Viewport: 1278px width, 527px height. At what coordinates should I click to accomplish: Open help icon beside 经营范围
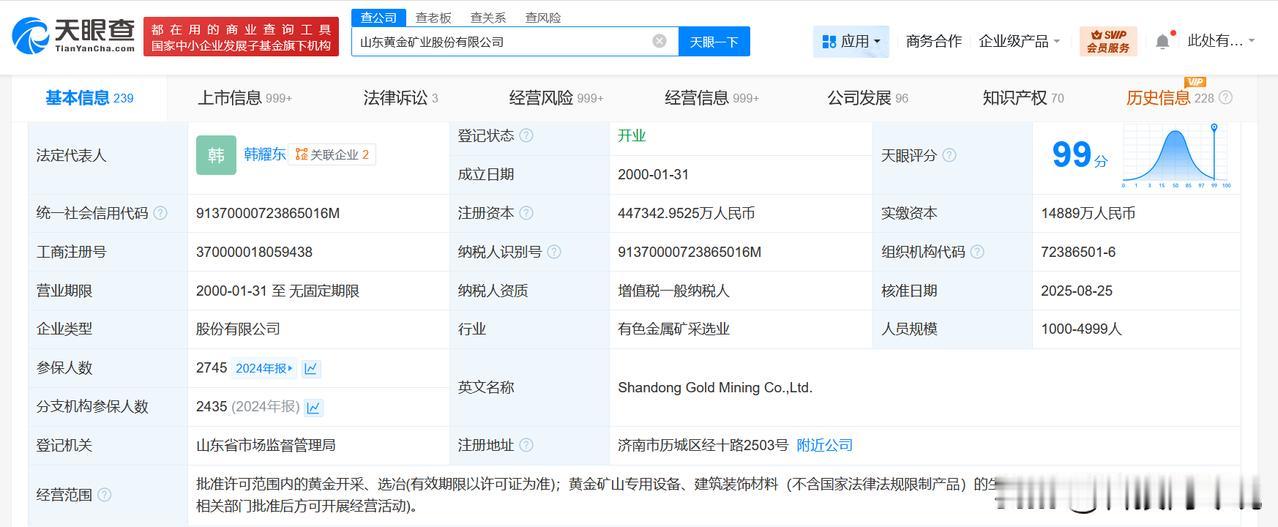pyautogui.click(x=104, y=495)
